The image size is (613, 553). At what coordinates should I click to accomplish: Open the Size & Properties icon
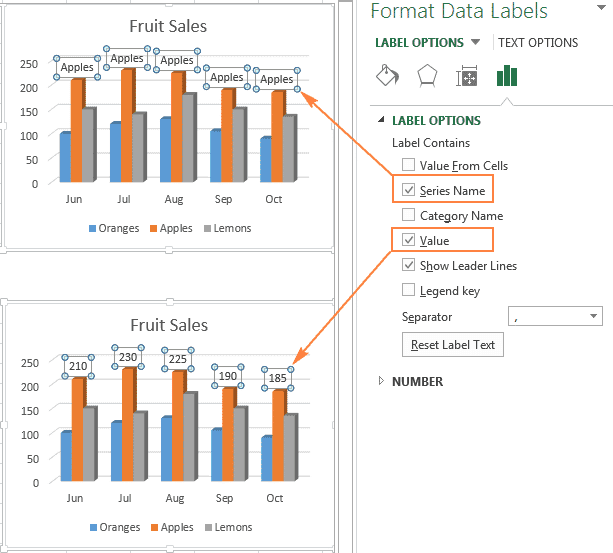(x=467, y=77)
